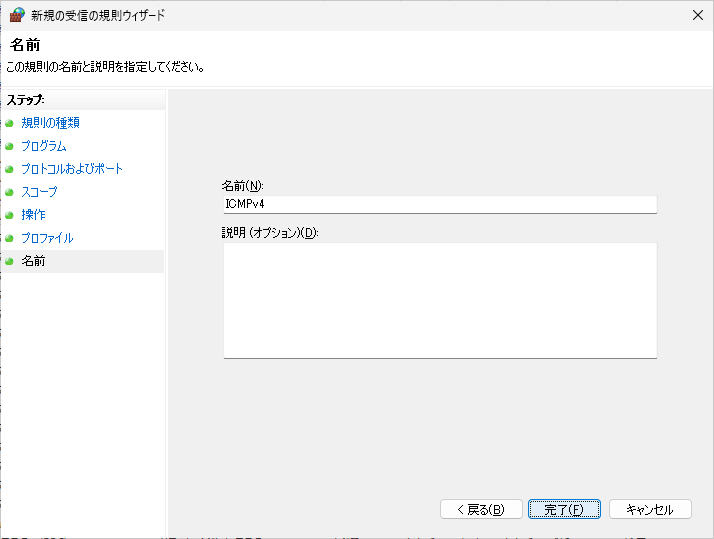Click inside the 説明 (オプション) text area
The image size is (714, 539).
[x=440, y=300]
